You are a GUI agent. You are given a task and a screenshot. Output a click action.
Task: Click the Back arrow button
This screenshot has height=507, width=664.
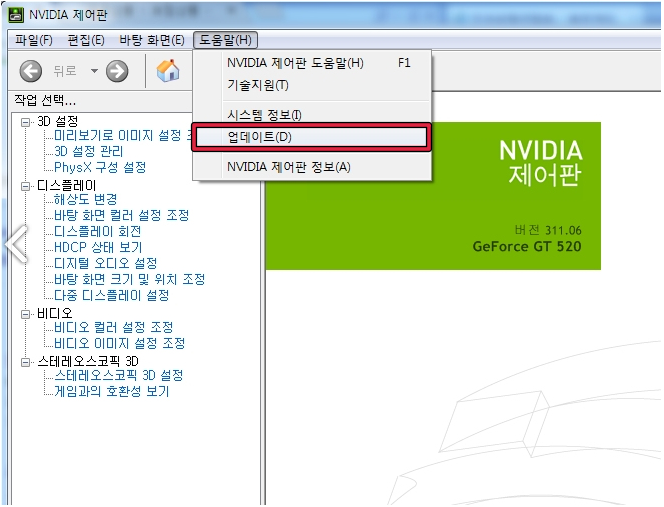(x=30, y=71)
